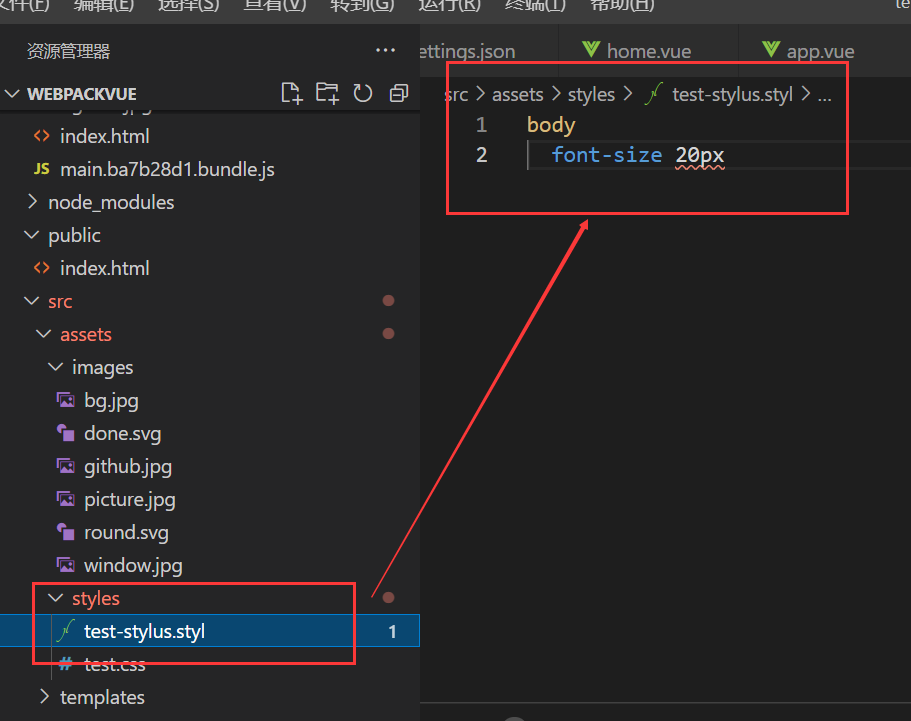
Task: Open index.html under public folder
Action: tap(105, 268)
